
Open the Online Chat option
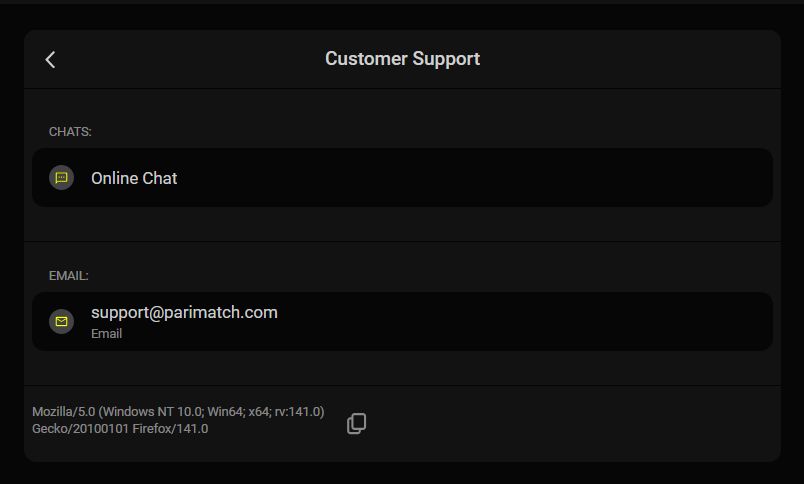(x=402, y=178)
